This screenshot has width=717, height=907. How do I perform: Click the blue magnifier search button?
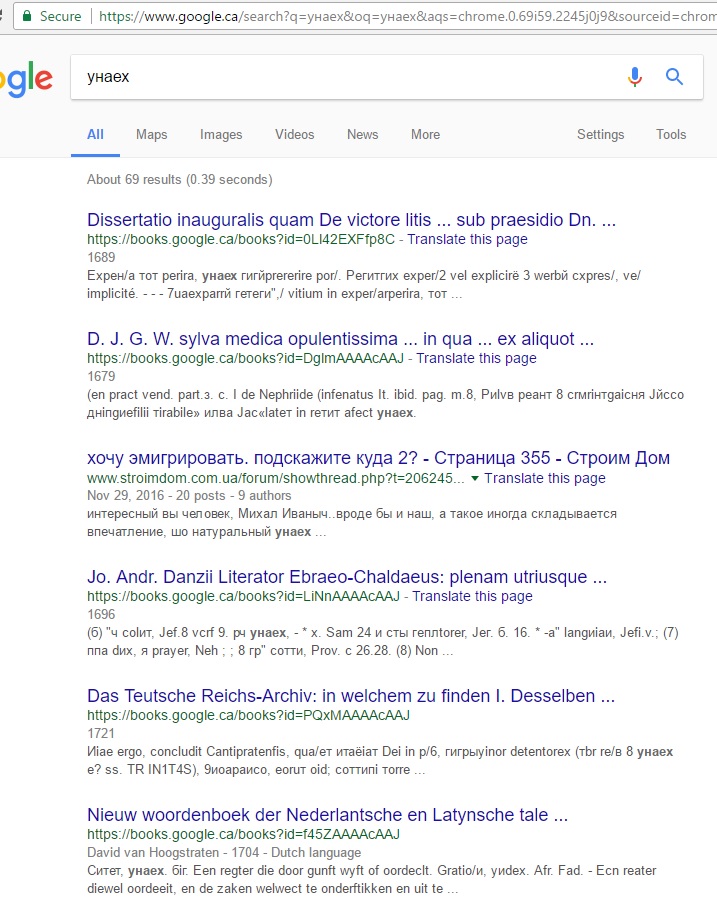(x=674, y=76)
